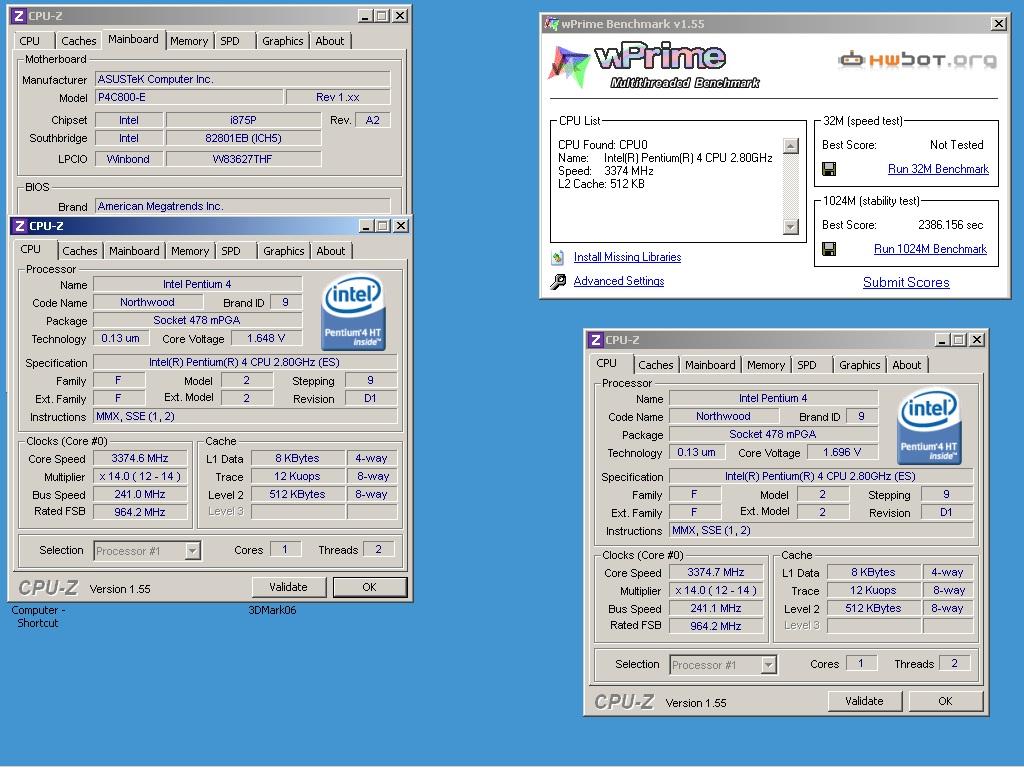
Task: Click the CPU List scroll up arrow in wPrime
Action: [790, 146]
